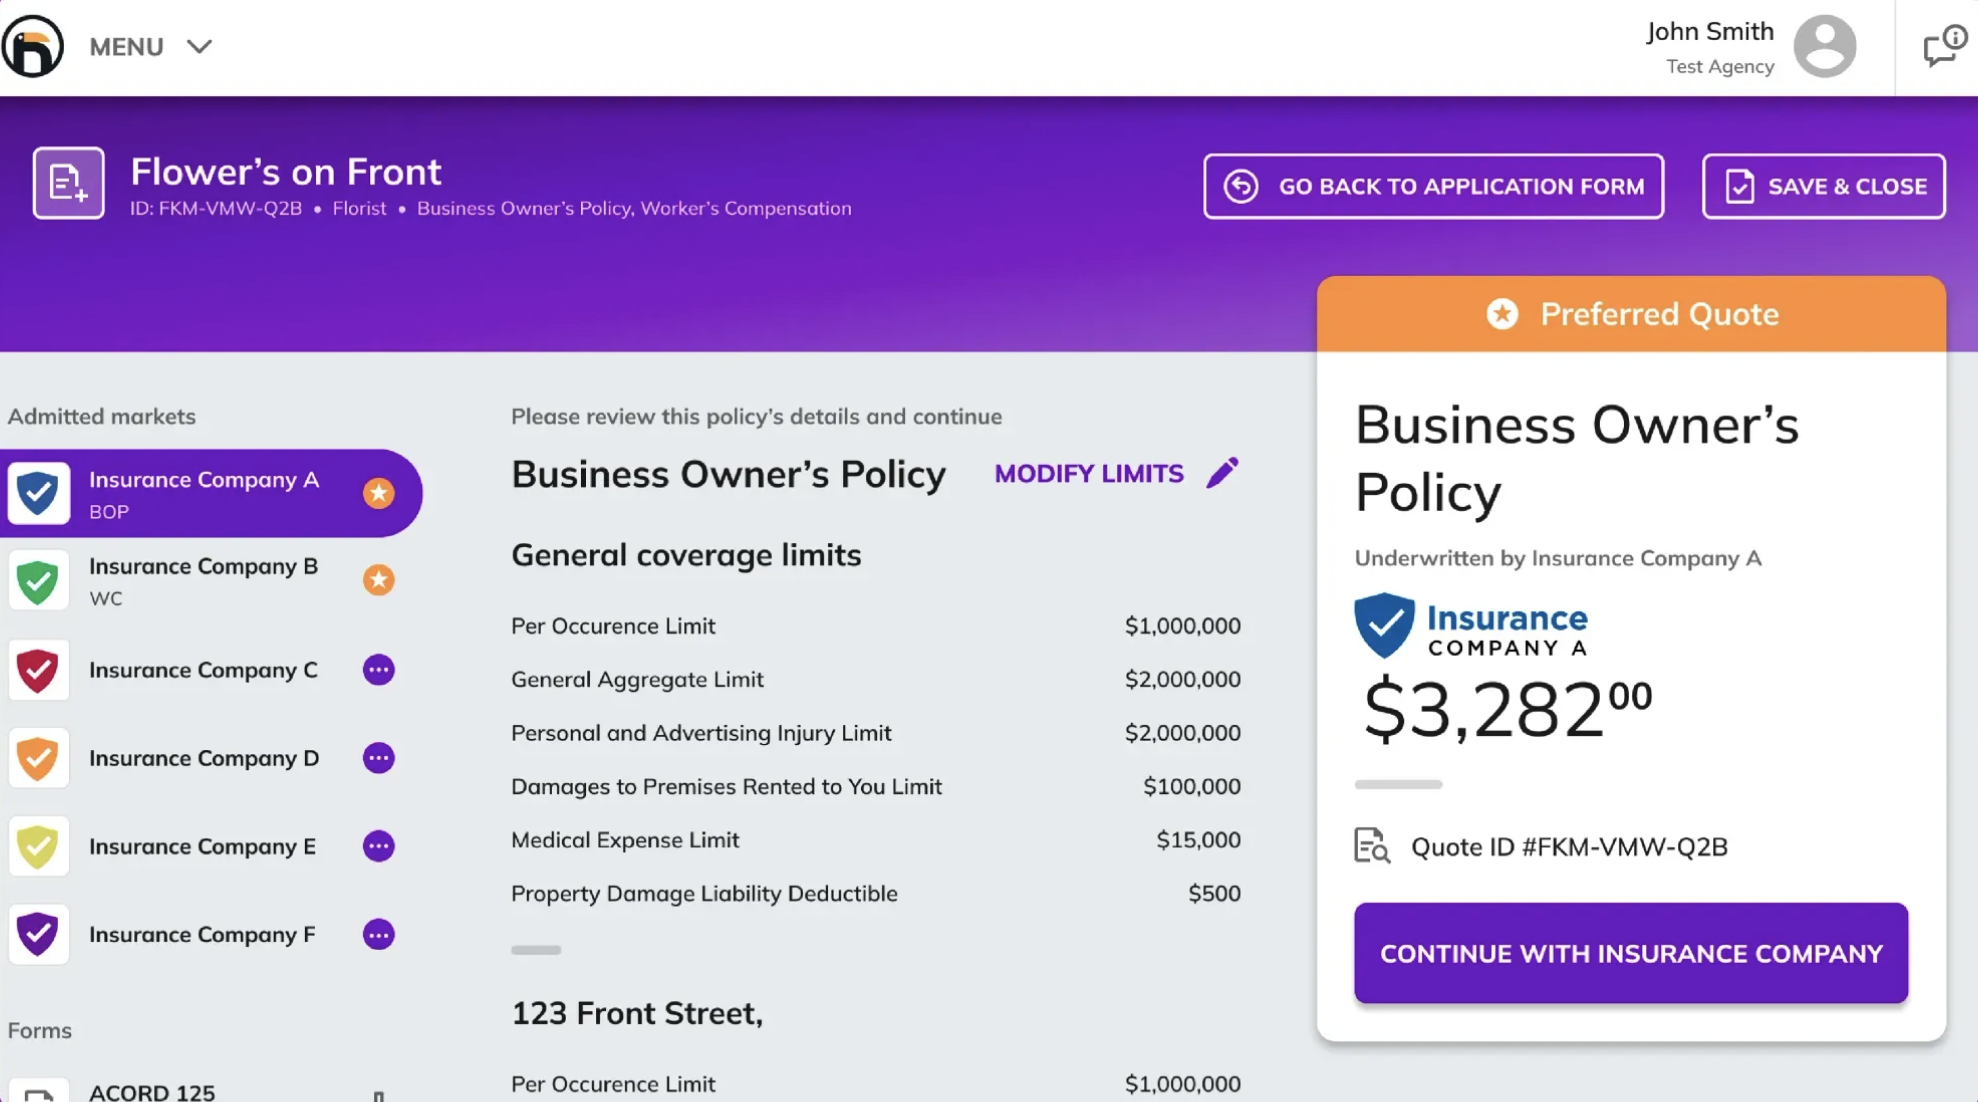Open more options for Insurance Company C
This screenshot has height=1102, width=1978.
pyautogui.click(x=378, y=670)
